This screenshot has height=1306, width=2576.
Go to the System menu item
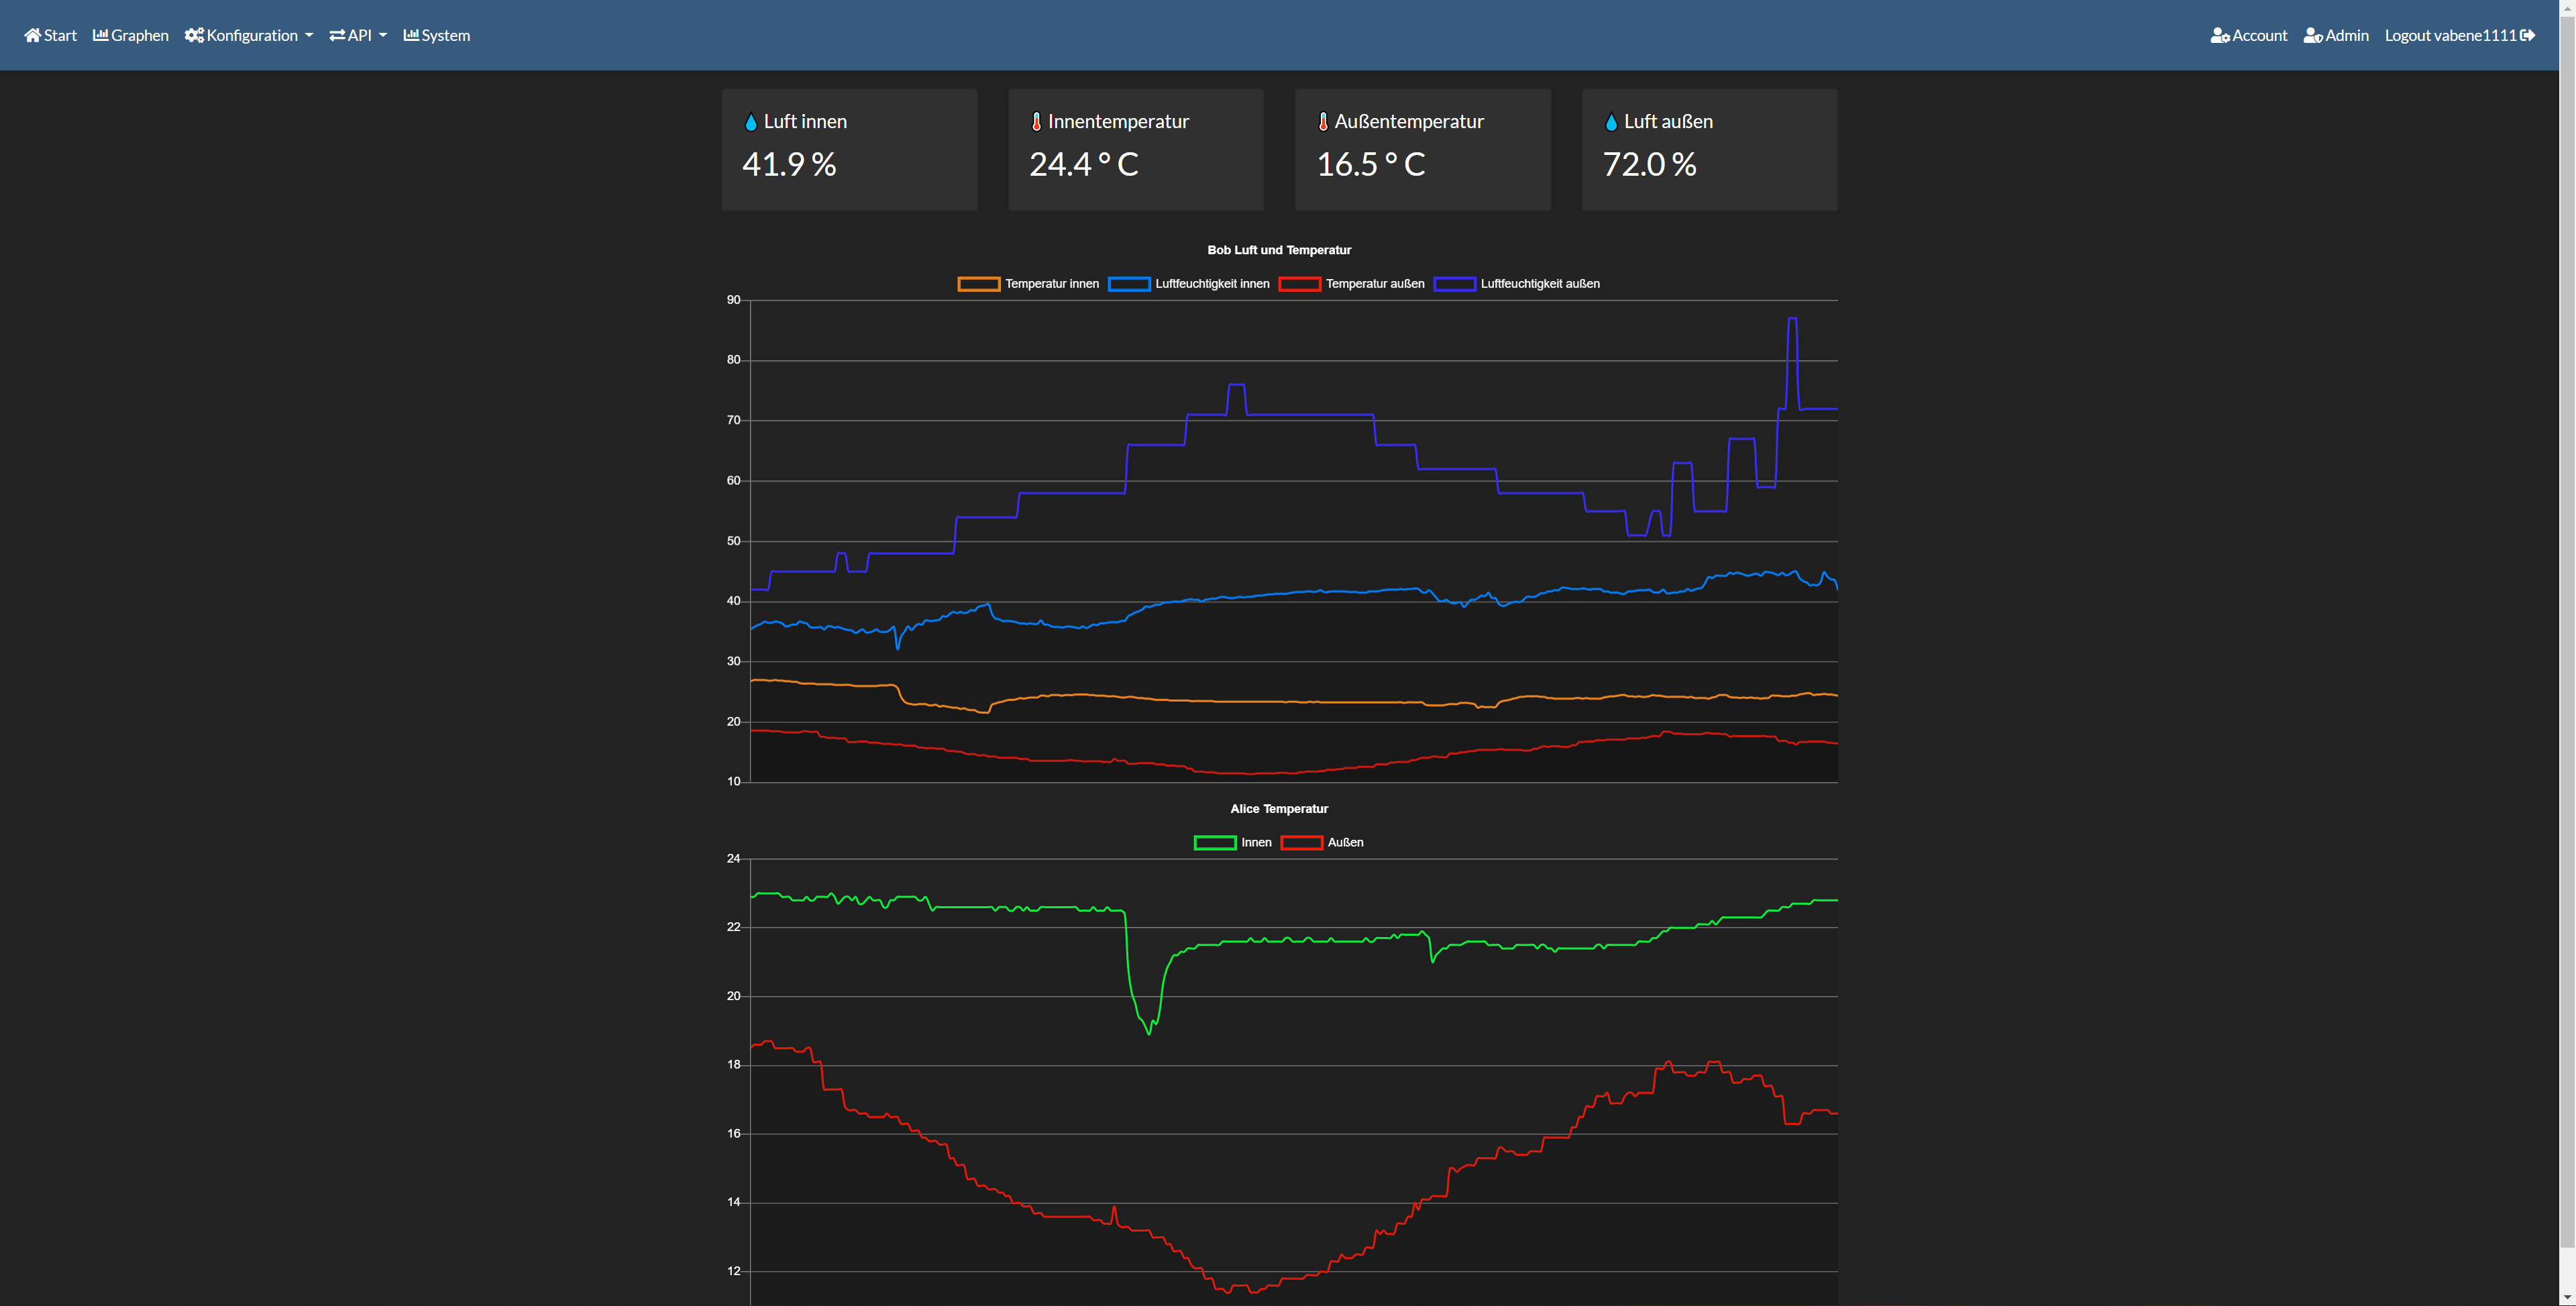445,35
